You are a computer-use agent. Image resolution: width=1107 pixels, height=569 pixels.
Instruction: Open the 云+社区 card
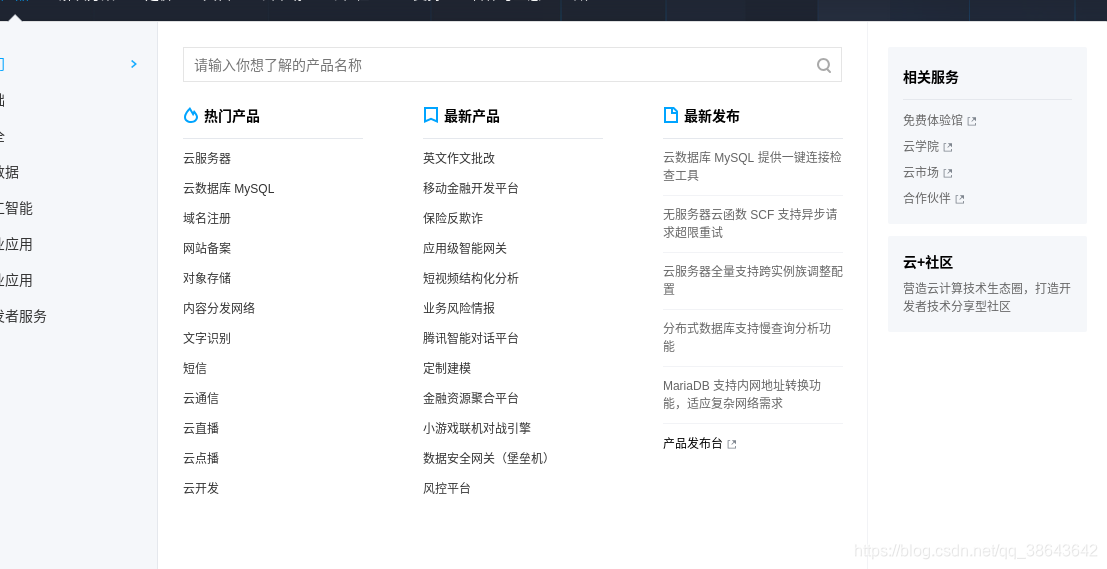tap(987, 284)
